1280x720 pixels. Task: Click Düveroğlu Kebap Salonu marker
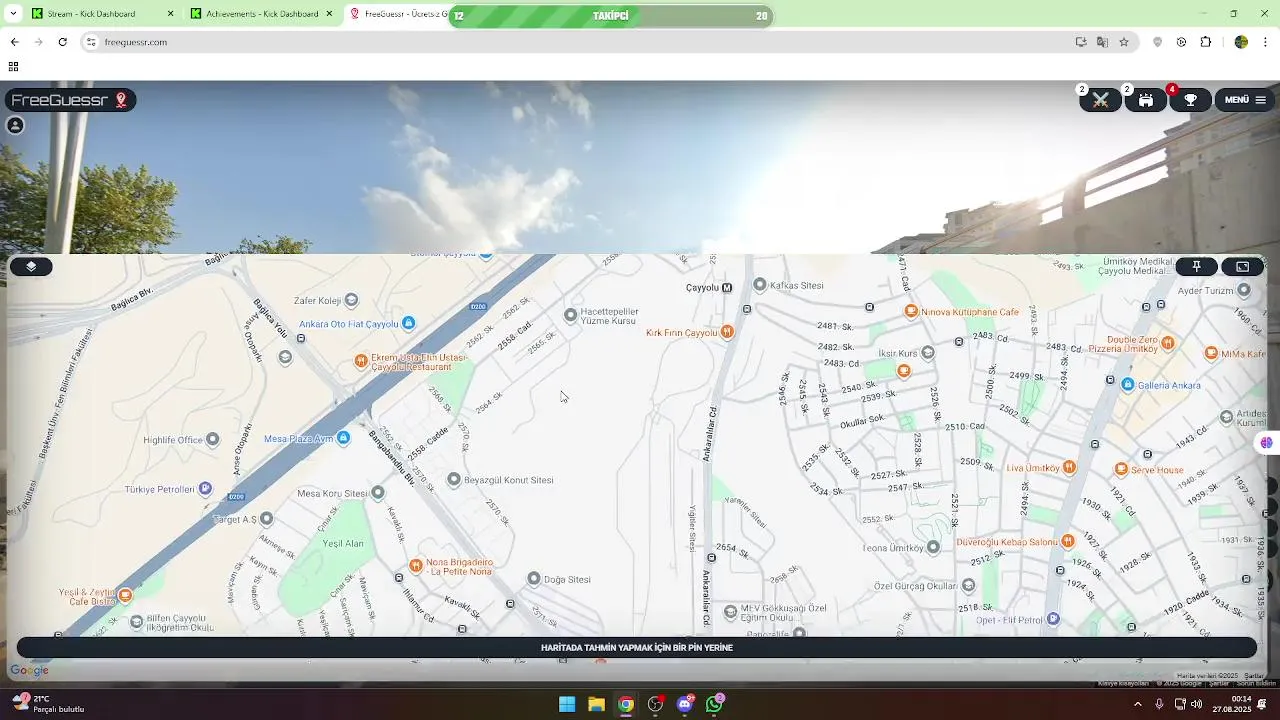1068,541
